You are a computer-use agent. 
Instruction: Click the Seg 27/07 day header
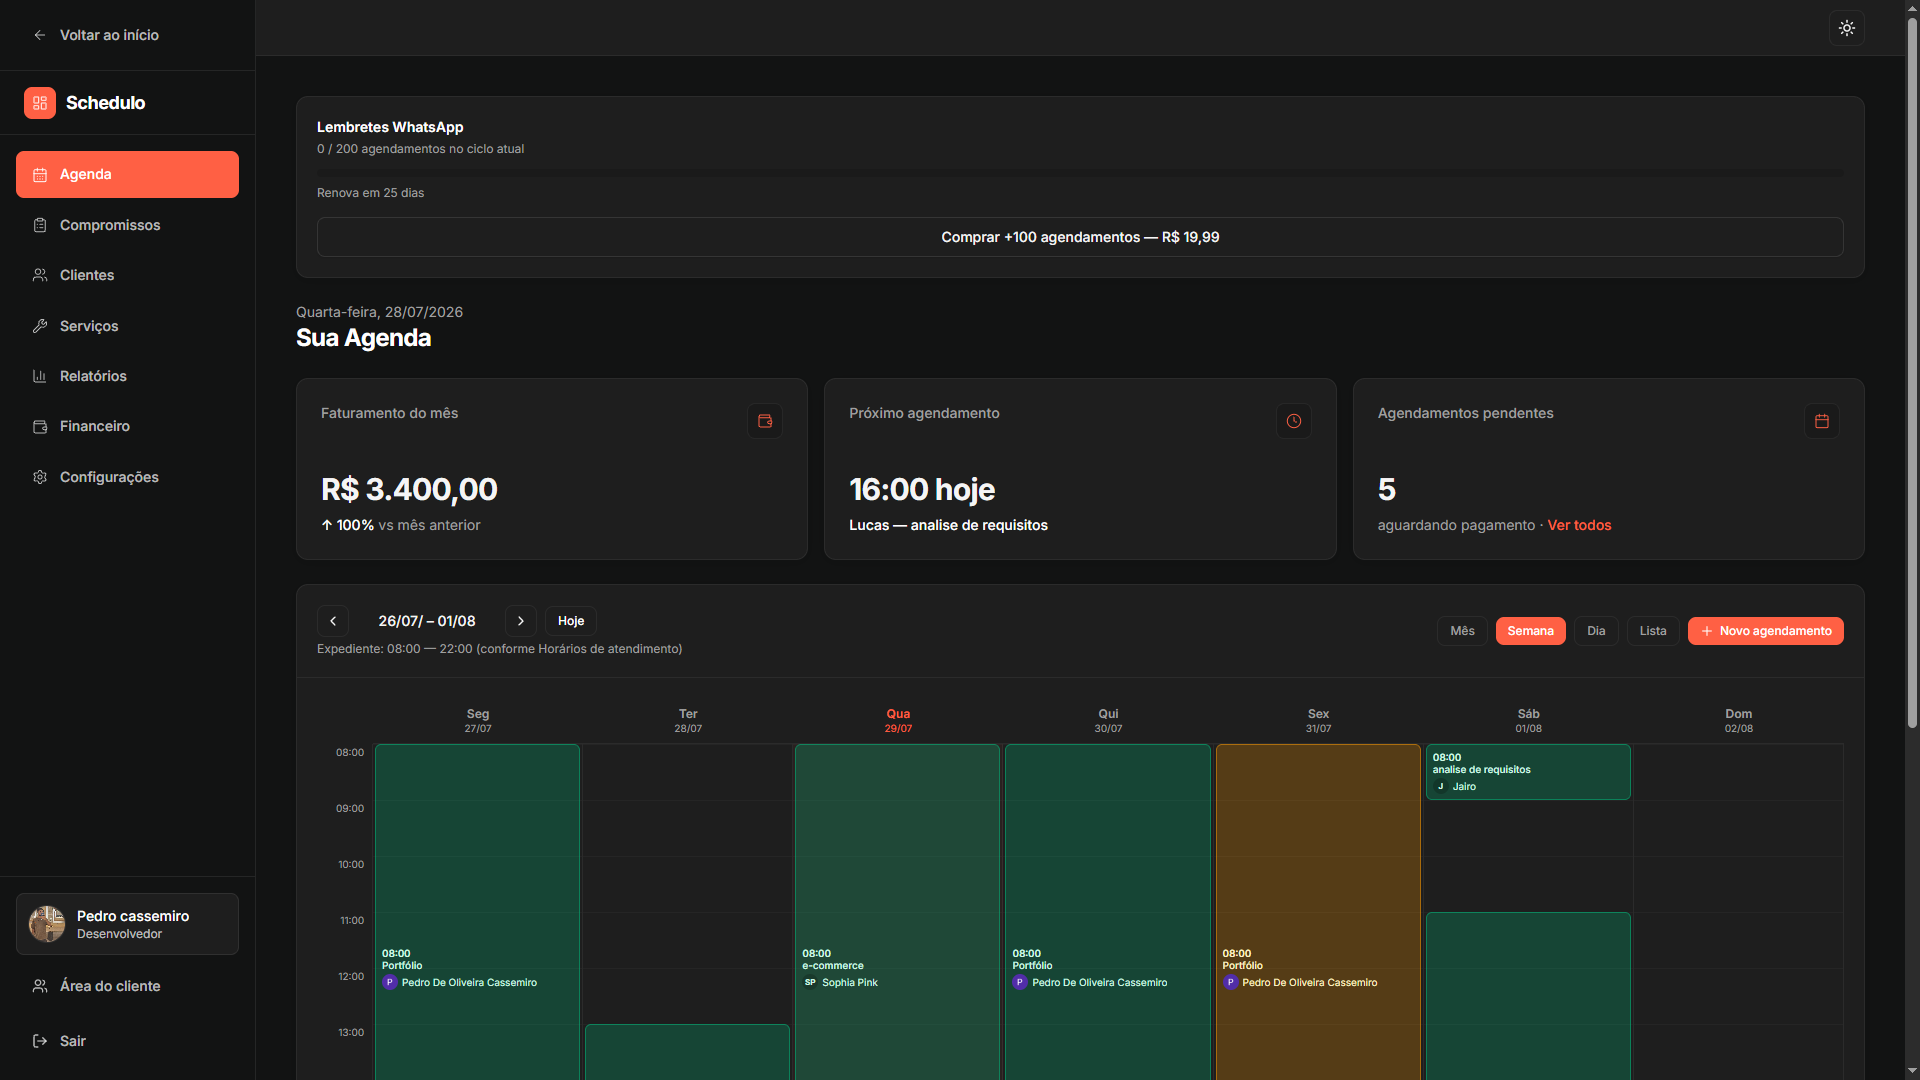coord(478,720)
